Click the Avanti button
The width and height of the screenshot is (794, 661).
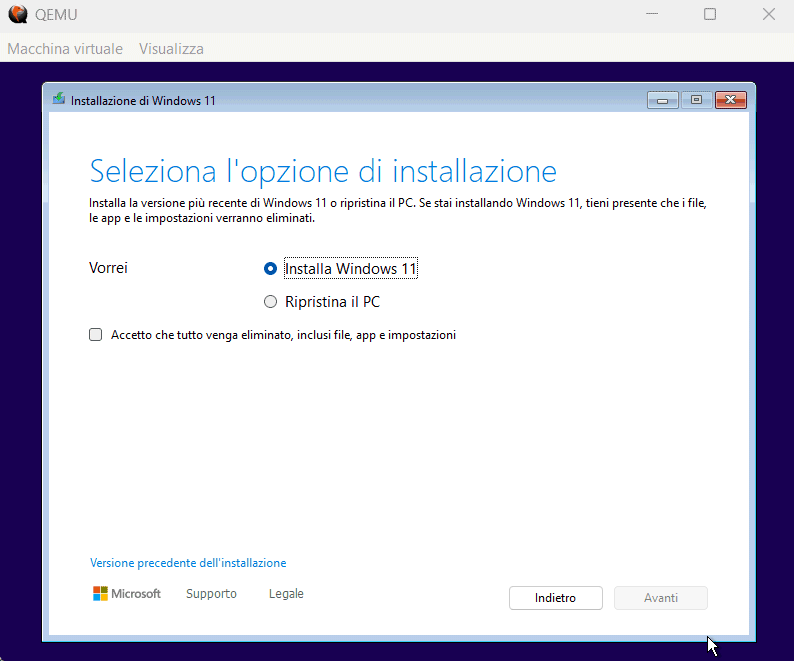coord(660,598)
